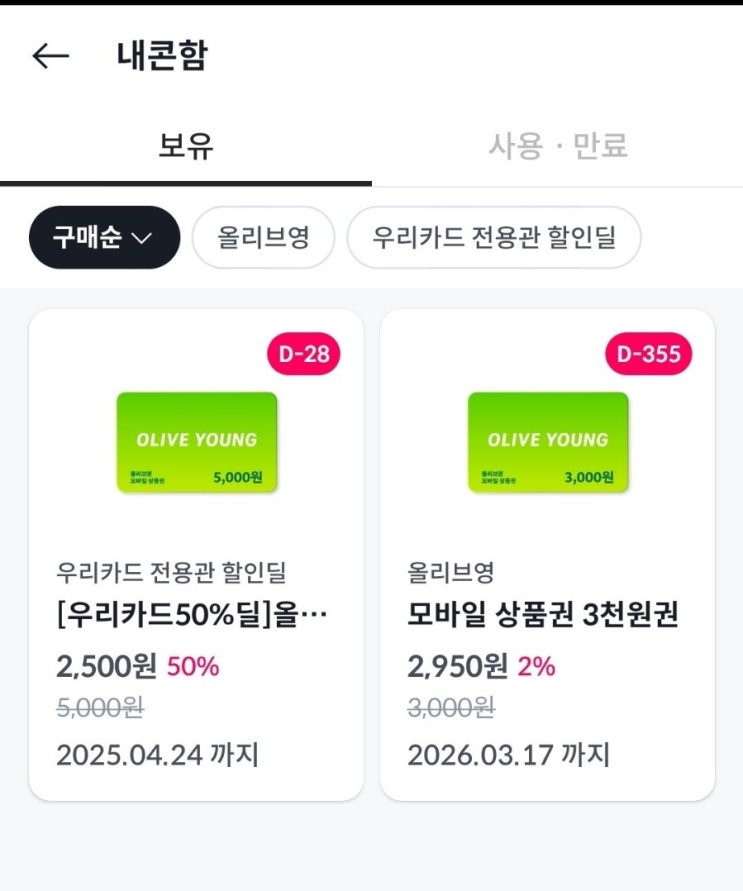The image size is (743, 891).
Task: Select the 2,950원 2% price line
Action: click(481, 666)
